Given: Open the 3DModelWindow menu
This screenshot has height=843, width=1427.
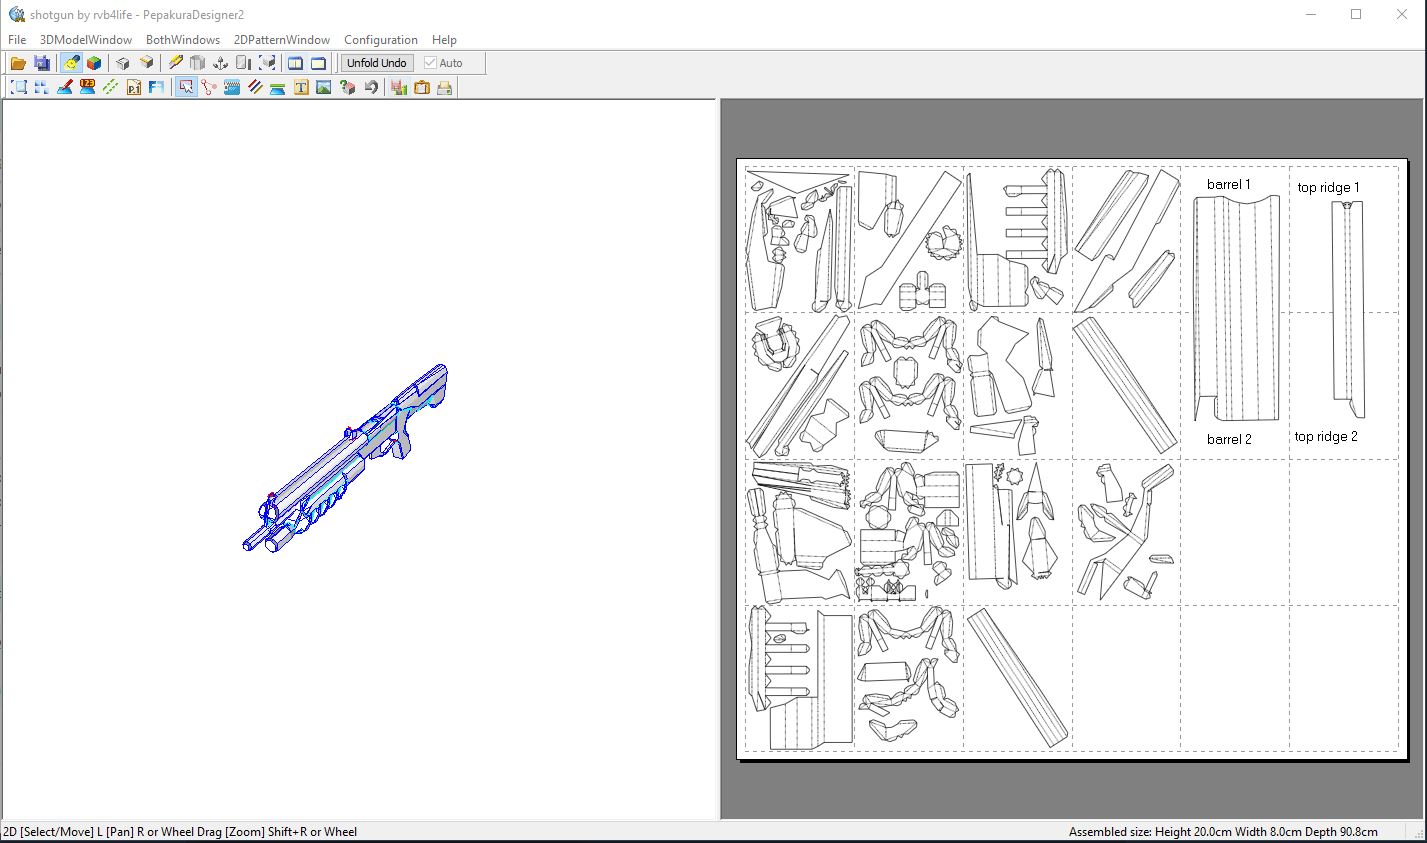Looking at the screenshot, I should pyautogui.click(x=86, y=40).
